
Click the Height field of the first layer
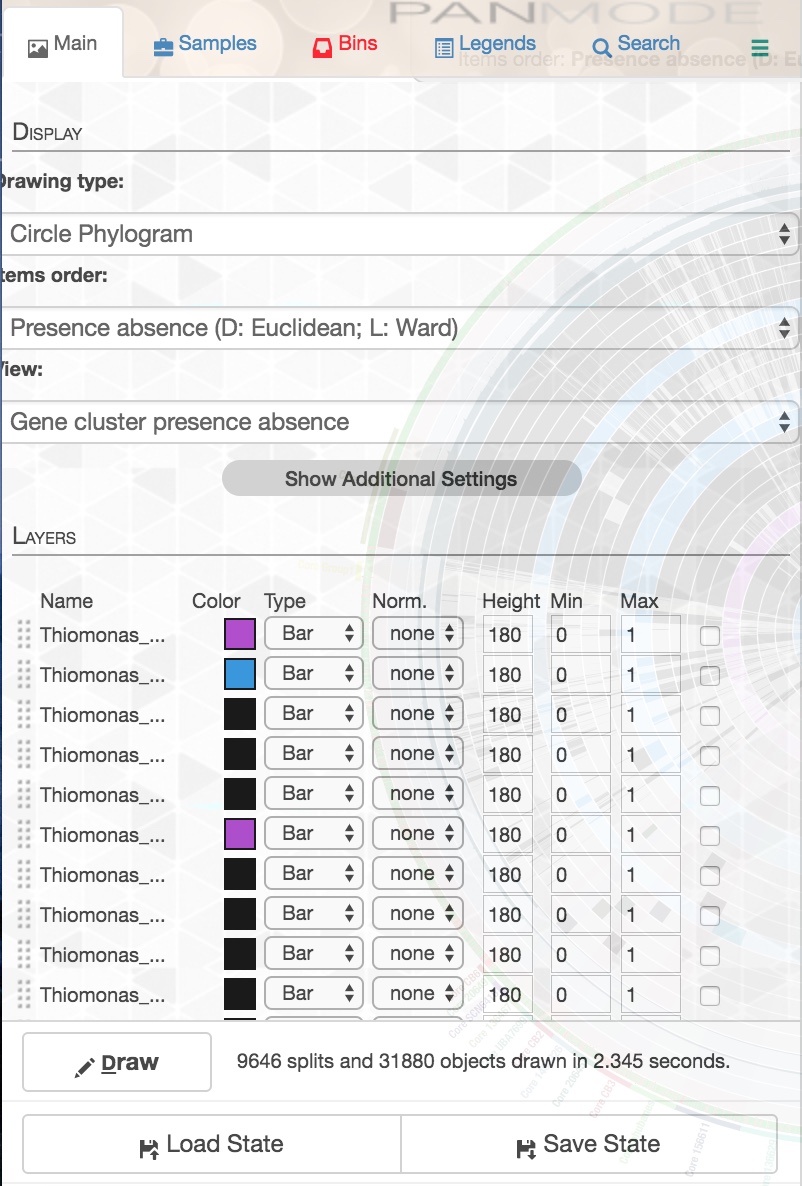click(x=507, y=634)
